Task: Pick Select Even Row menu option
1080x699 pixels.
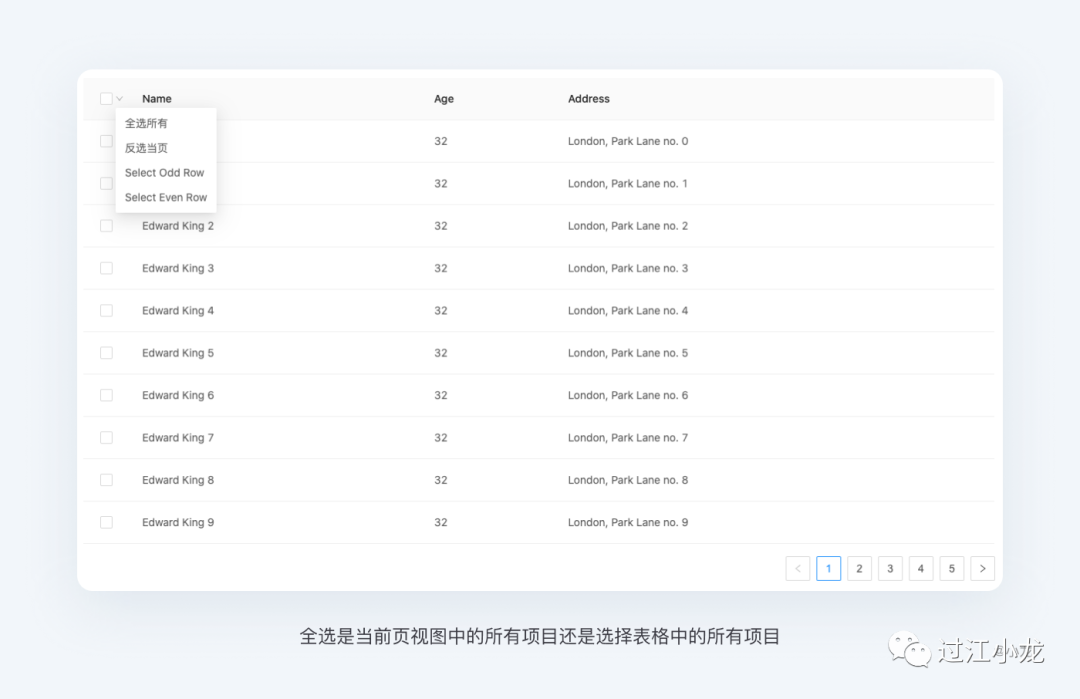Action: 166,198
